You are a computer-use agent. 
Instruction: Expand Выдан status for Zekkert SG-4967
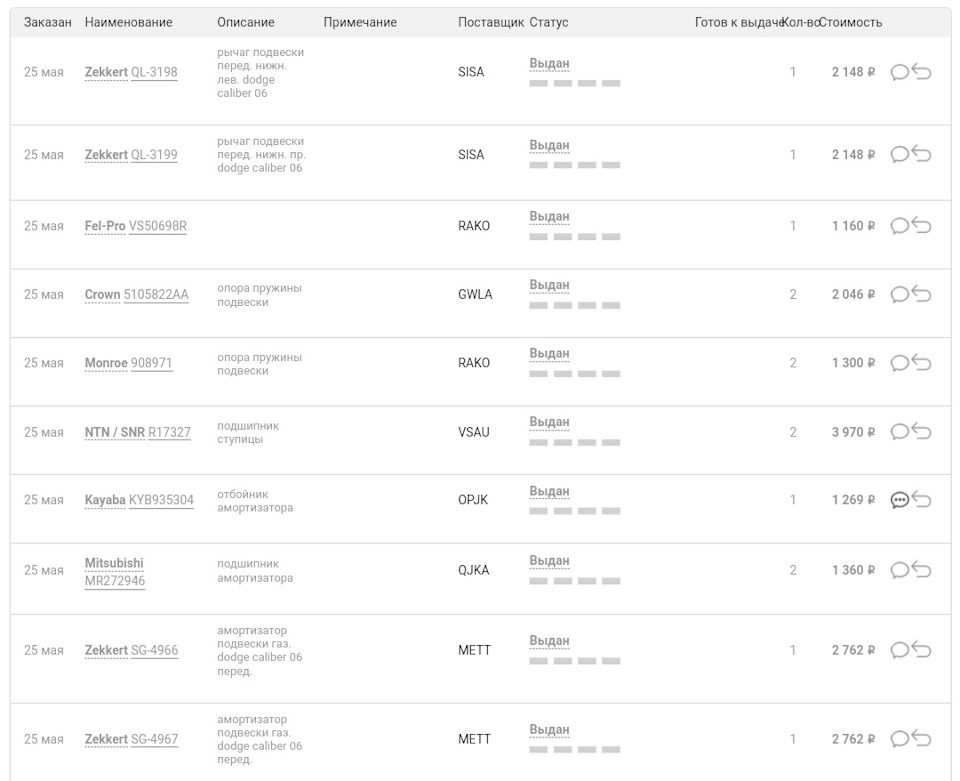click(x=549, y=730)
